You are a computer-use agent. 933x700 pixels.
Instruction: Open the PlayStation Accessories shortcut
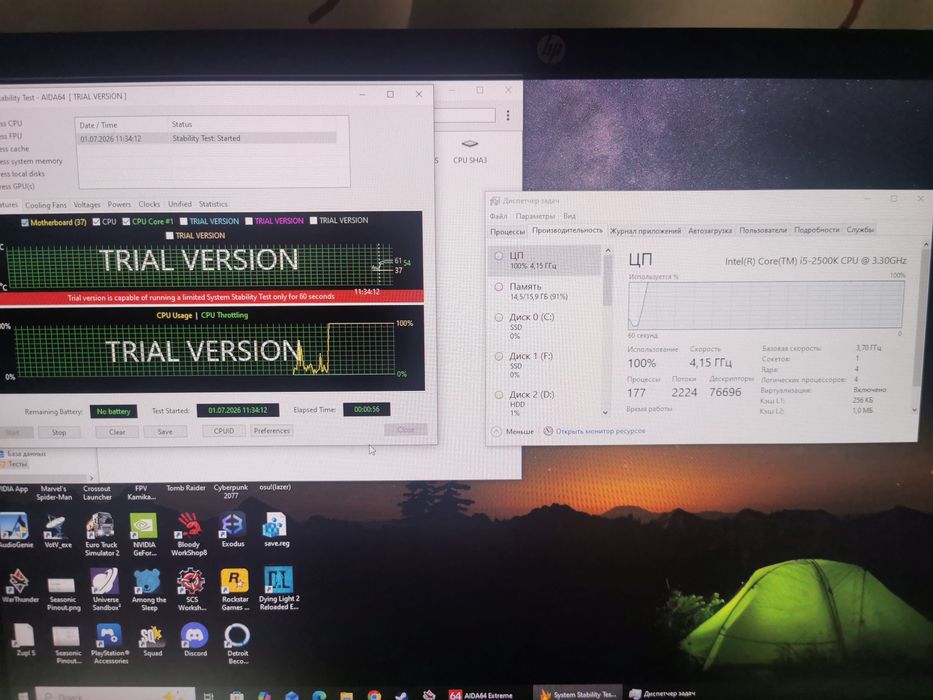(x=110, y=643)
